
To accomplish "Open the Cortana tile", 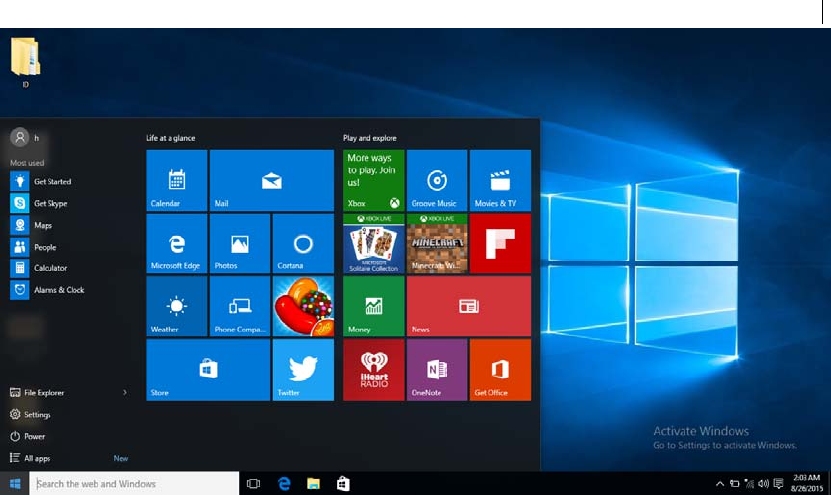I will (303, 243).
